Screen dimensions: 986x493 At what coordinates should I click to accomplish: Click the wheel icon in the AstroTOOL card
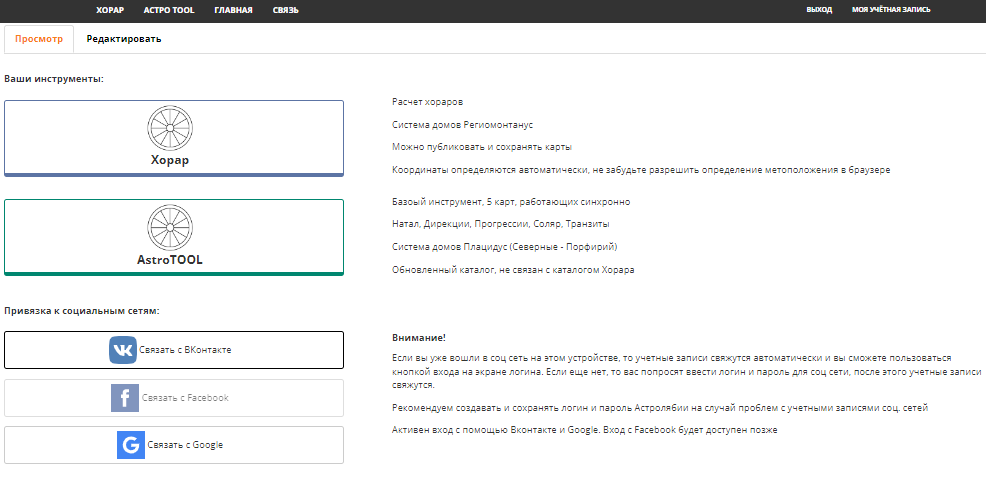pyautogui.click(x=170, y=226)
